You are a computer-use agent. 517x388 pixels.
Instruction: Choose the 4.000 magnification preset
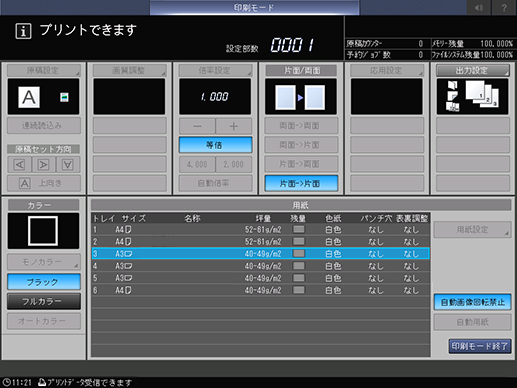[x=197, y=164]
